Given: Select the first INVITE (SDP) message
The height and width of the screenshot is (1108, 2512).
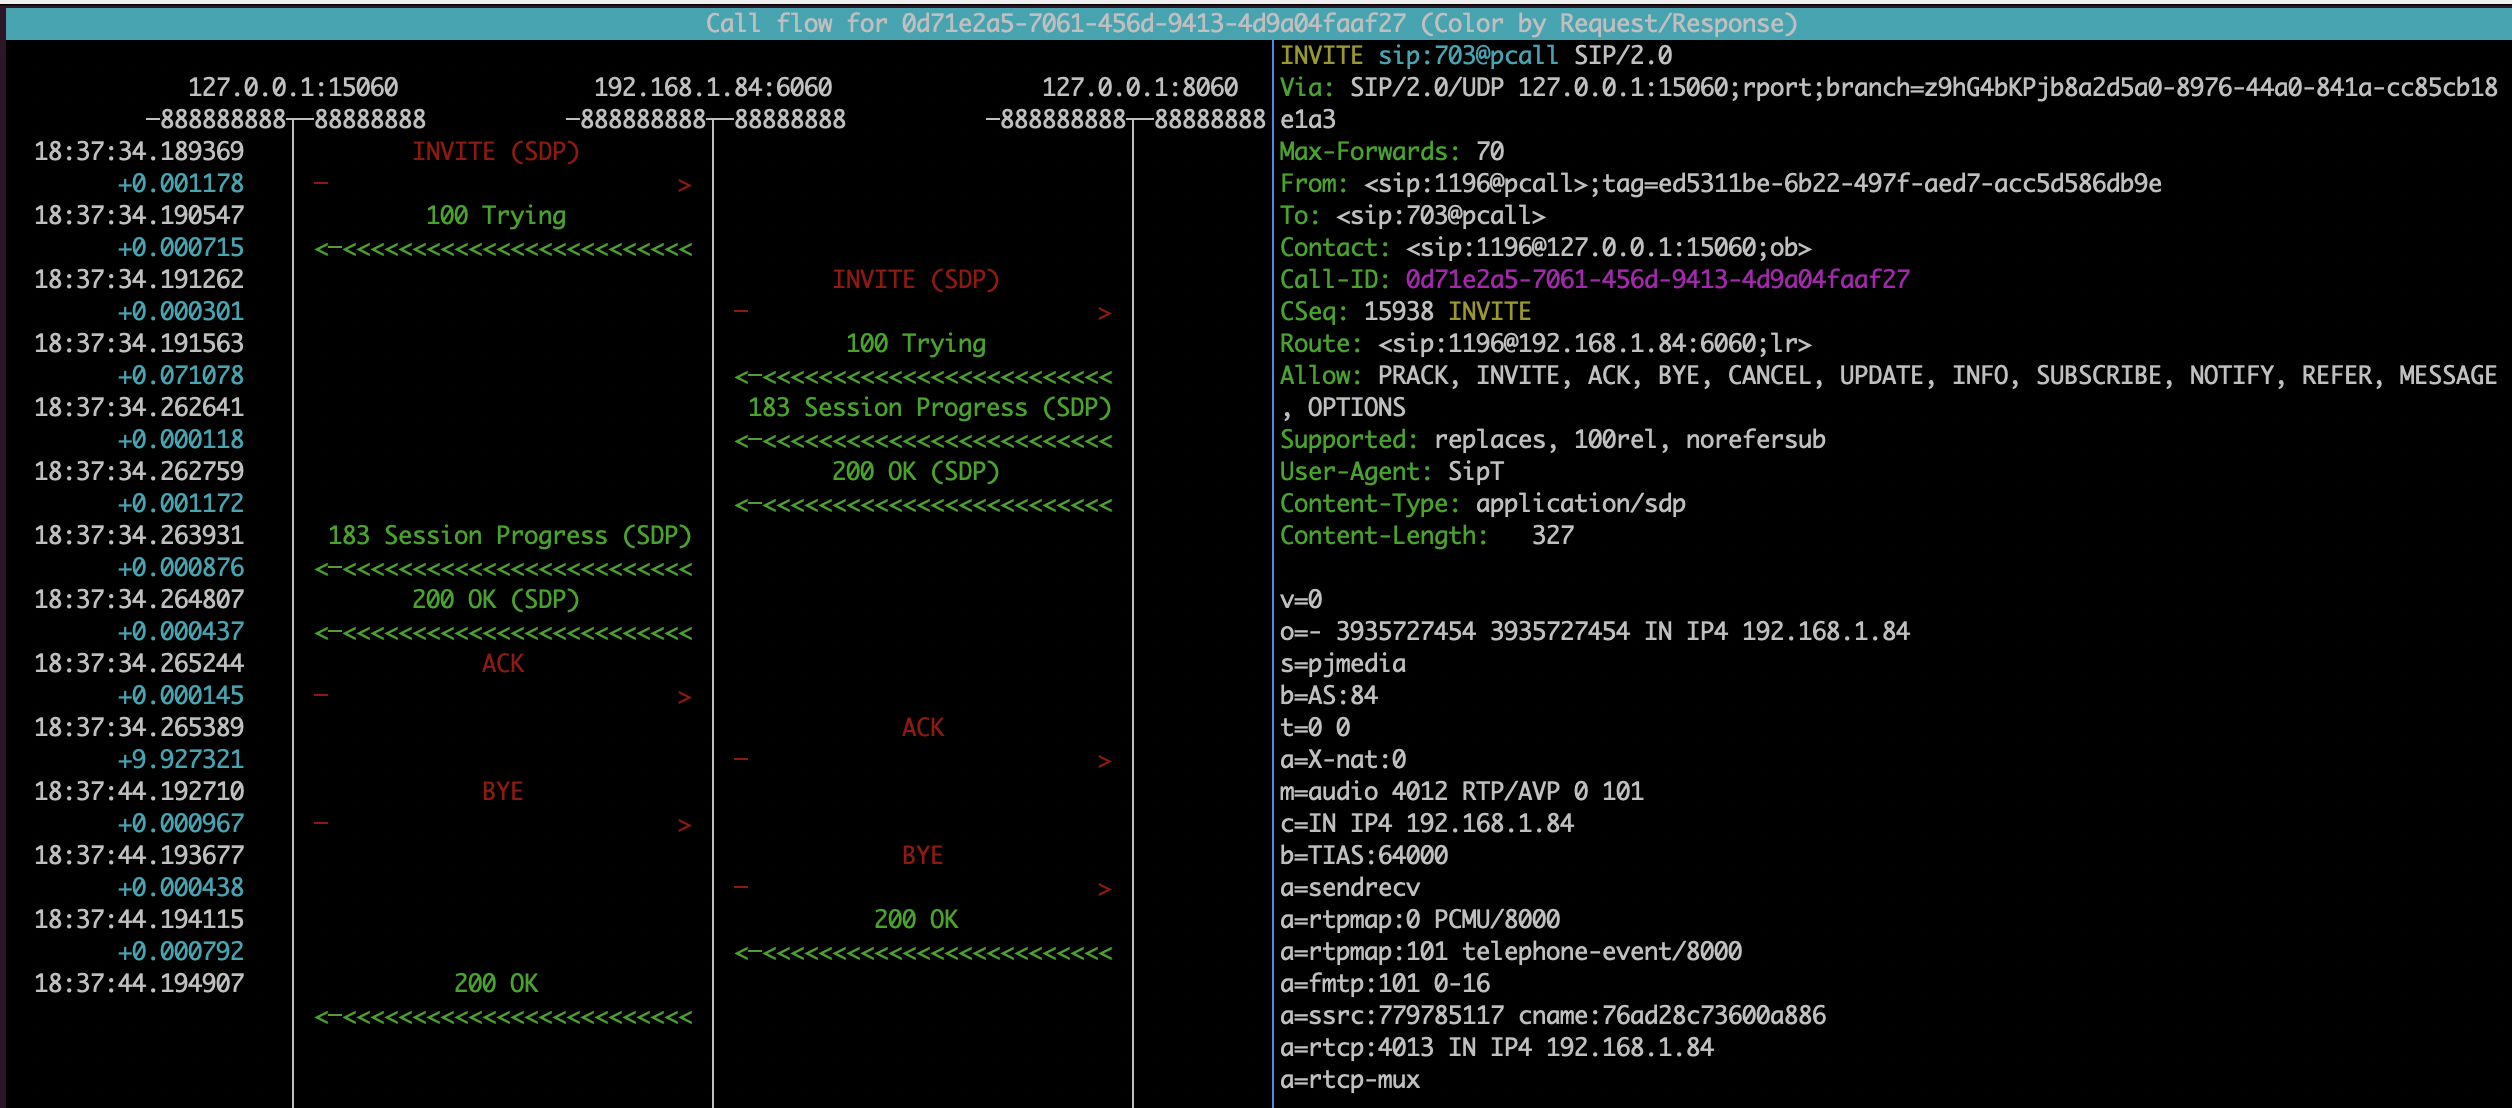Looking at the screenshot, I should pos(496,152).
